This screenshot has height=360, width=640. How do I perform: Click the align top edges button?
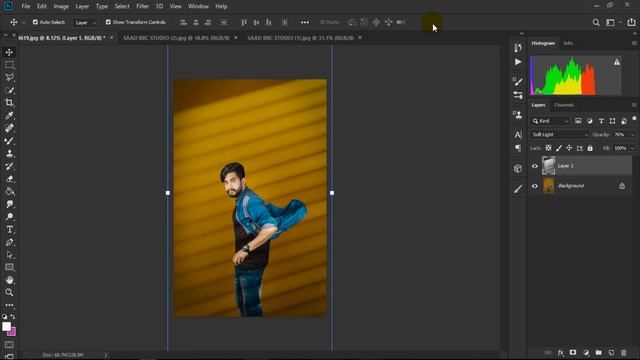244,22
